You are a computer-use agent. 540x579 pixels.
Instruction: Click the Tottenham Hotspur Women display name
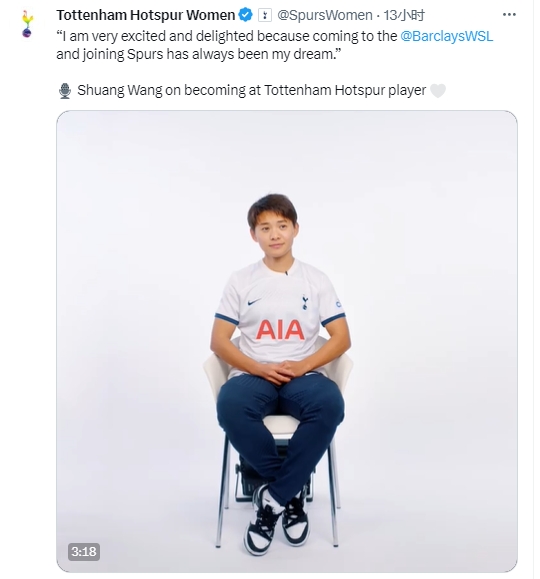tap(146, 15)
